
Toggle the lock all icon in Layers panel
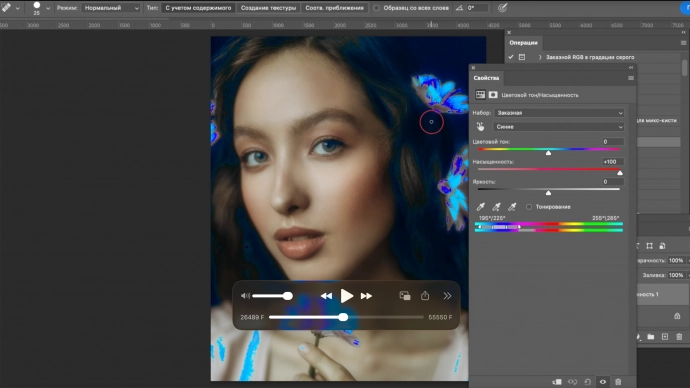click(x=662, y=246)
